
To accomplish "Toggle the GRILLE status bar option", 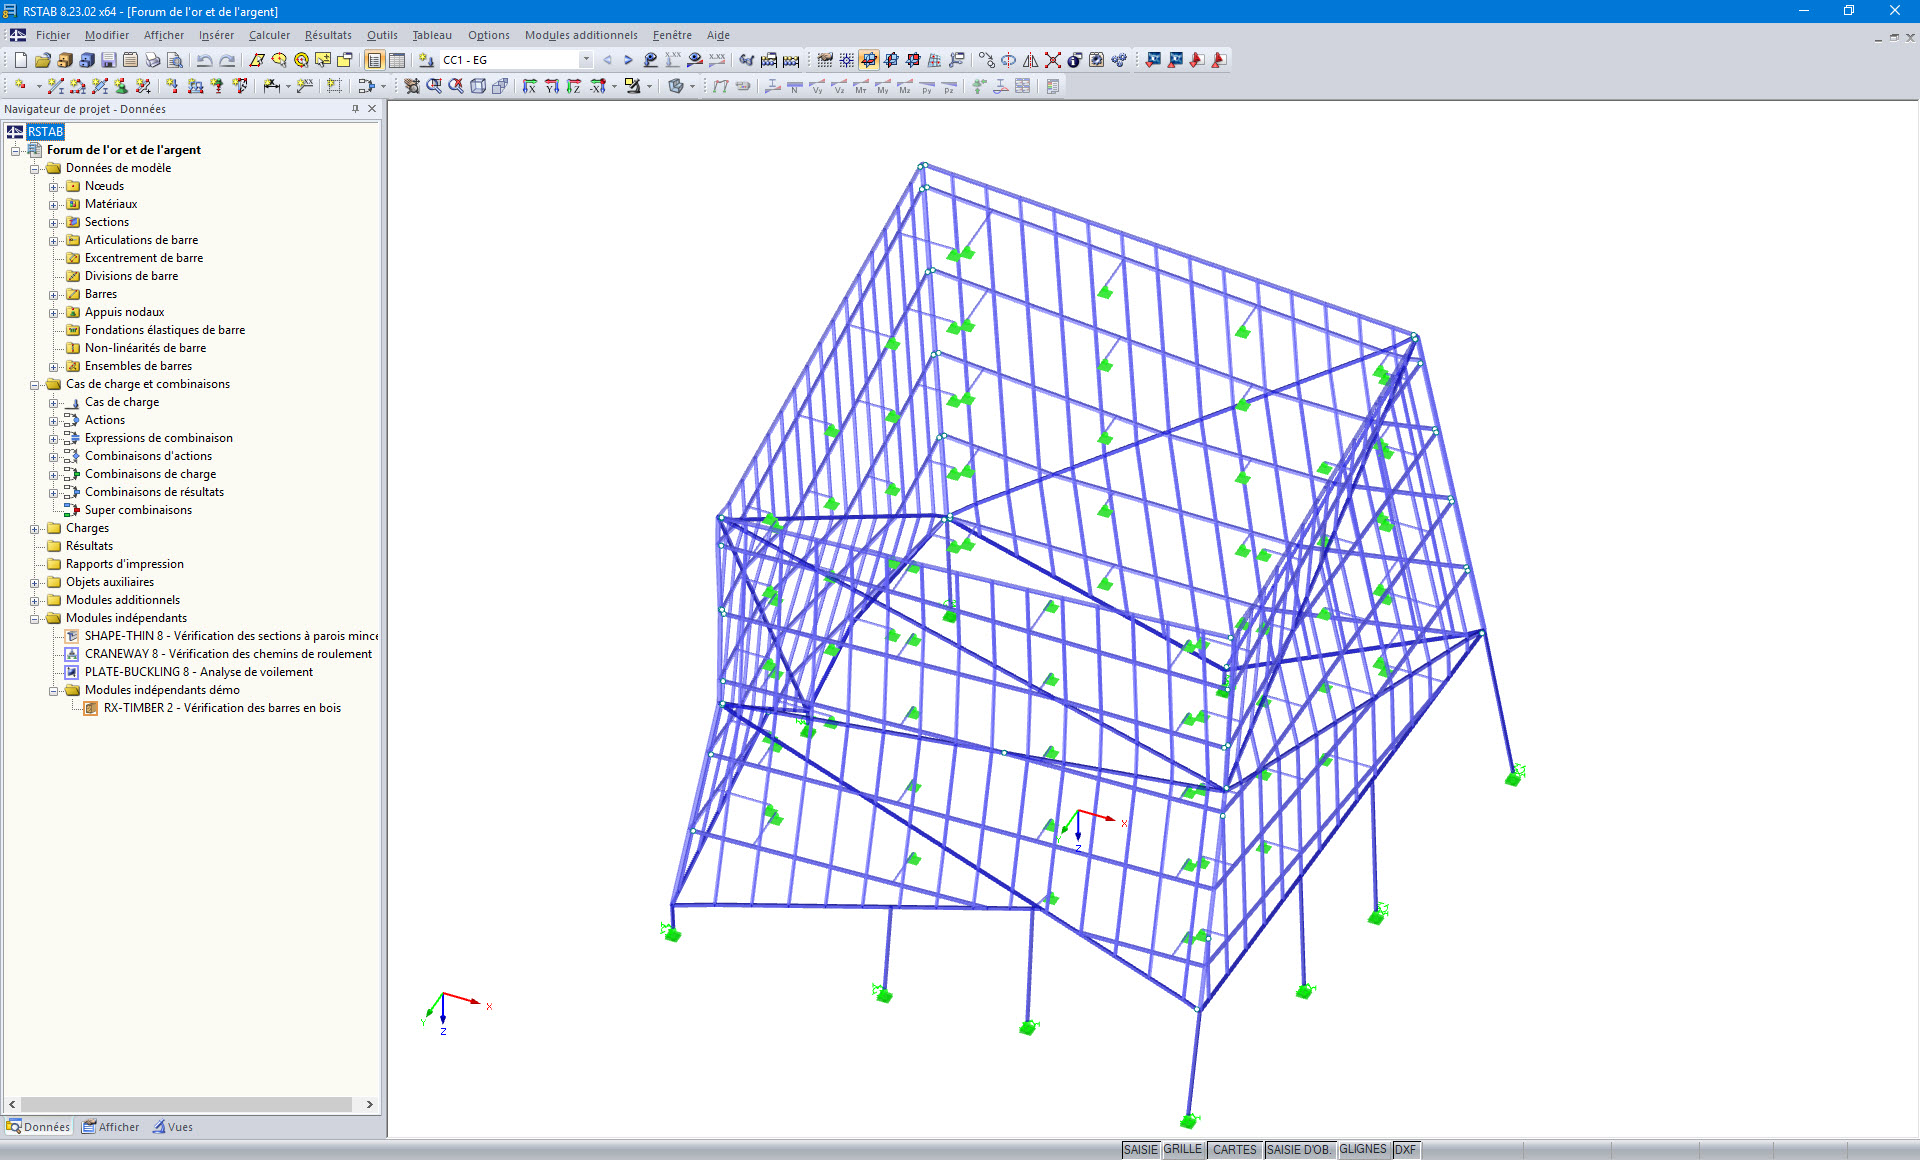I will click(1183, 1150).
